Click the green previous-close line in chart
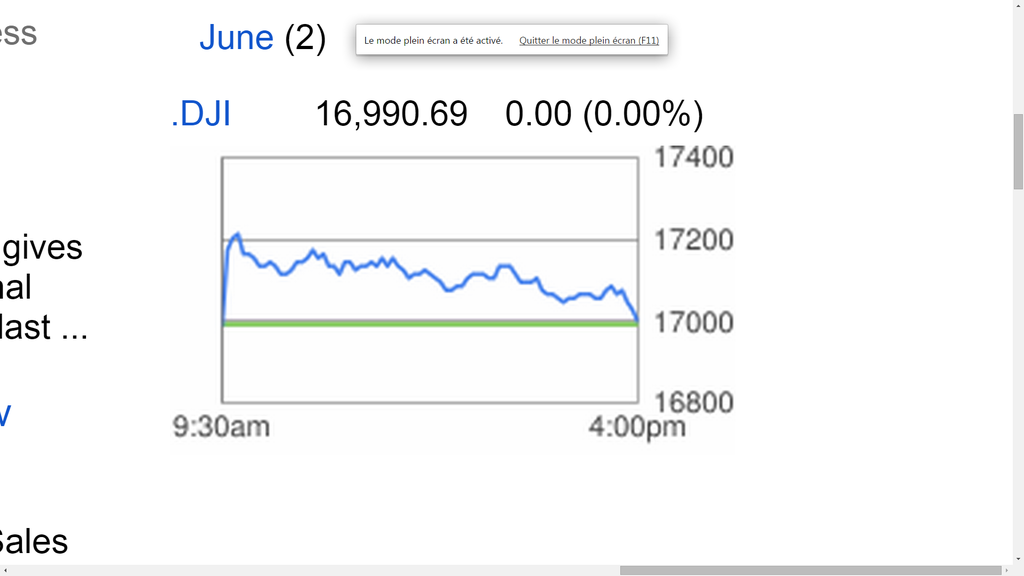This screenshot has height=576, width=1024. [430, 324]
